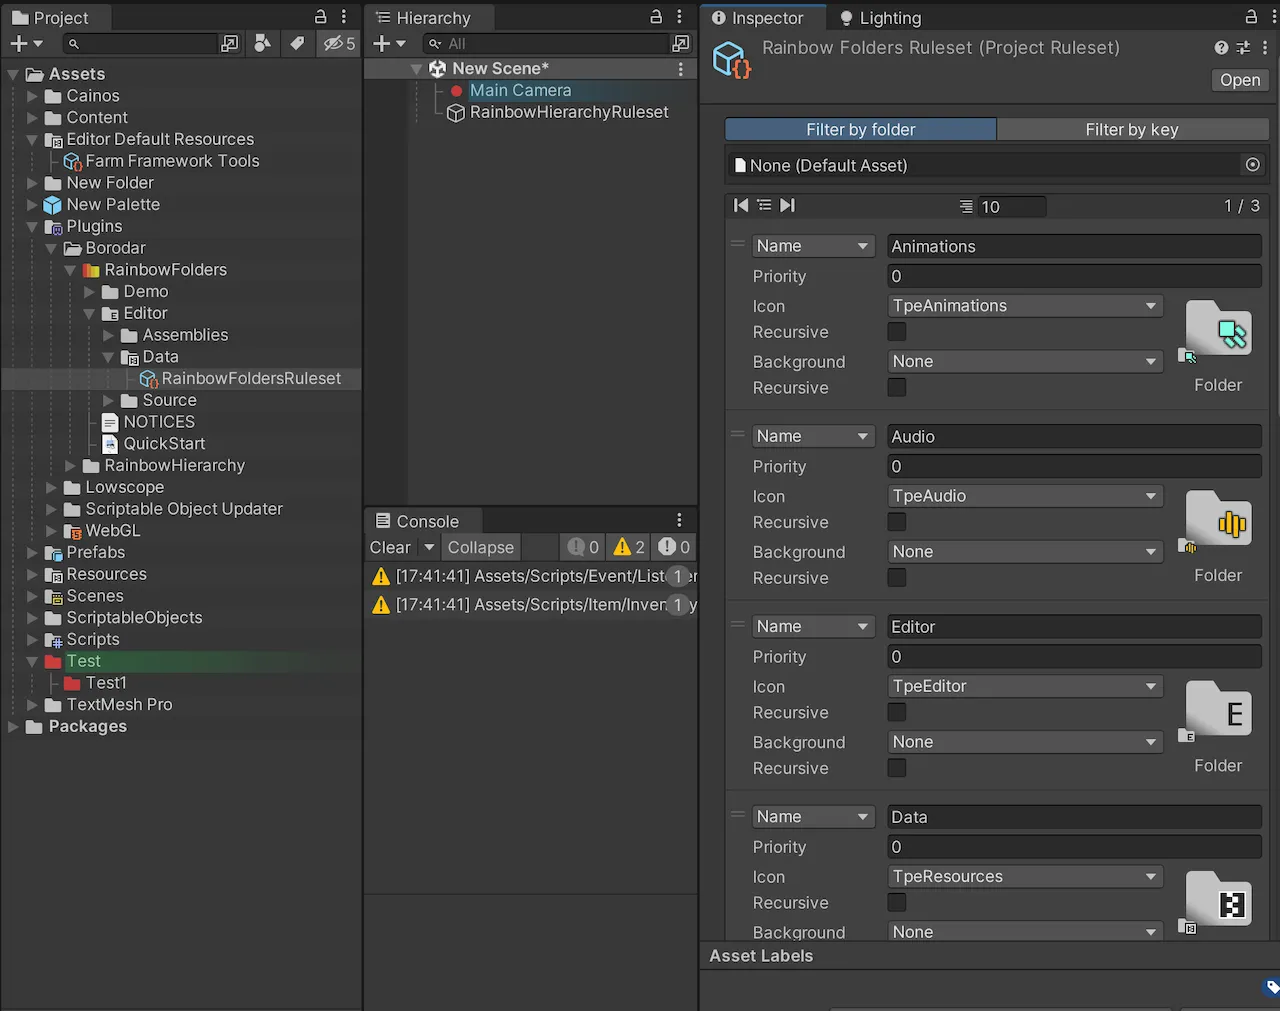Screen dimensions: 1280x1011
Task: Enable Icon Recursive checkbox for Data rule
Action: (897, 902)
